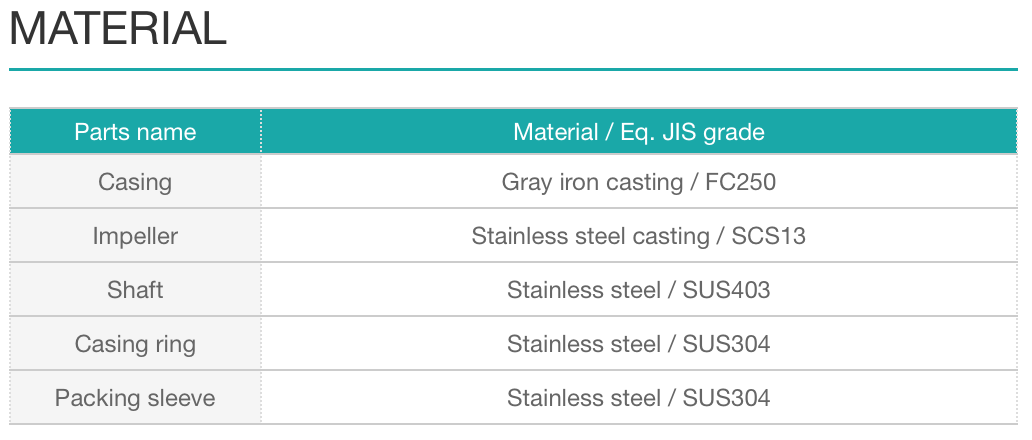Viewport: 1032px width, 440px height.
Task: Click the teal divider line under MATERIAL
Action: [512, 70]
